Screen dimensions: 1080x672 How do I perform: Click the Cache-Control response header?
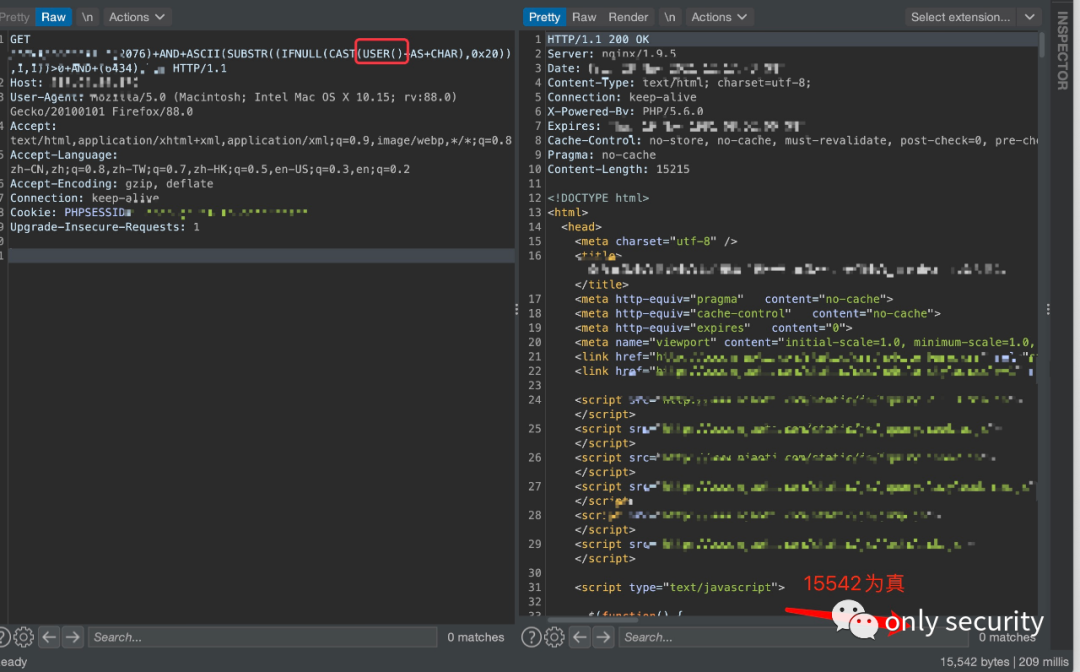[792, 140]
